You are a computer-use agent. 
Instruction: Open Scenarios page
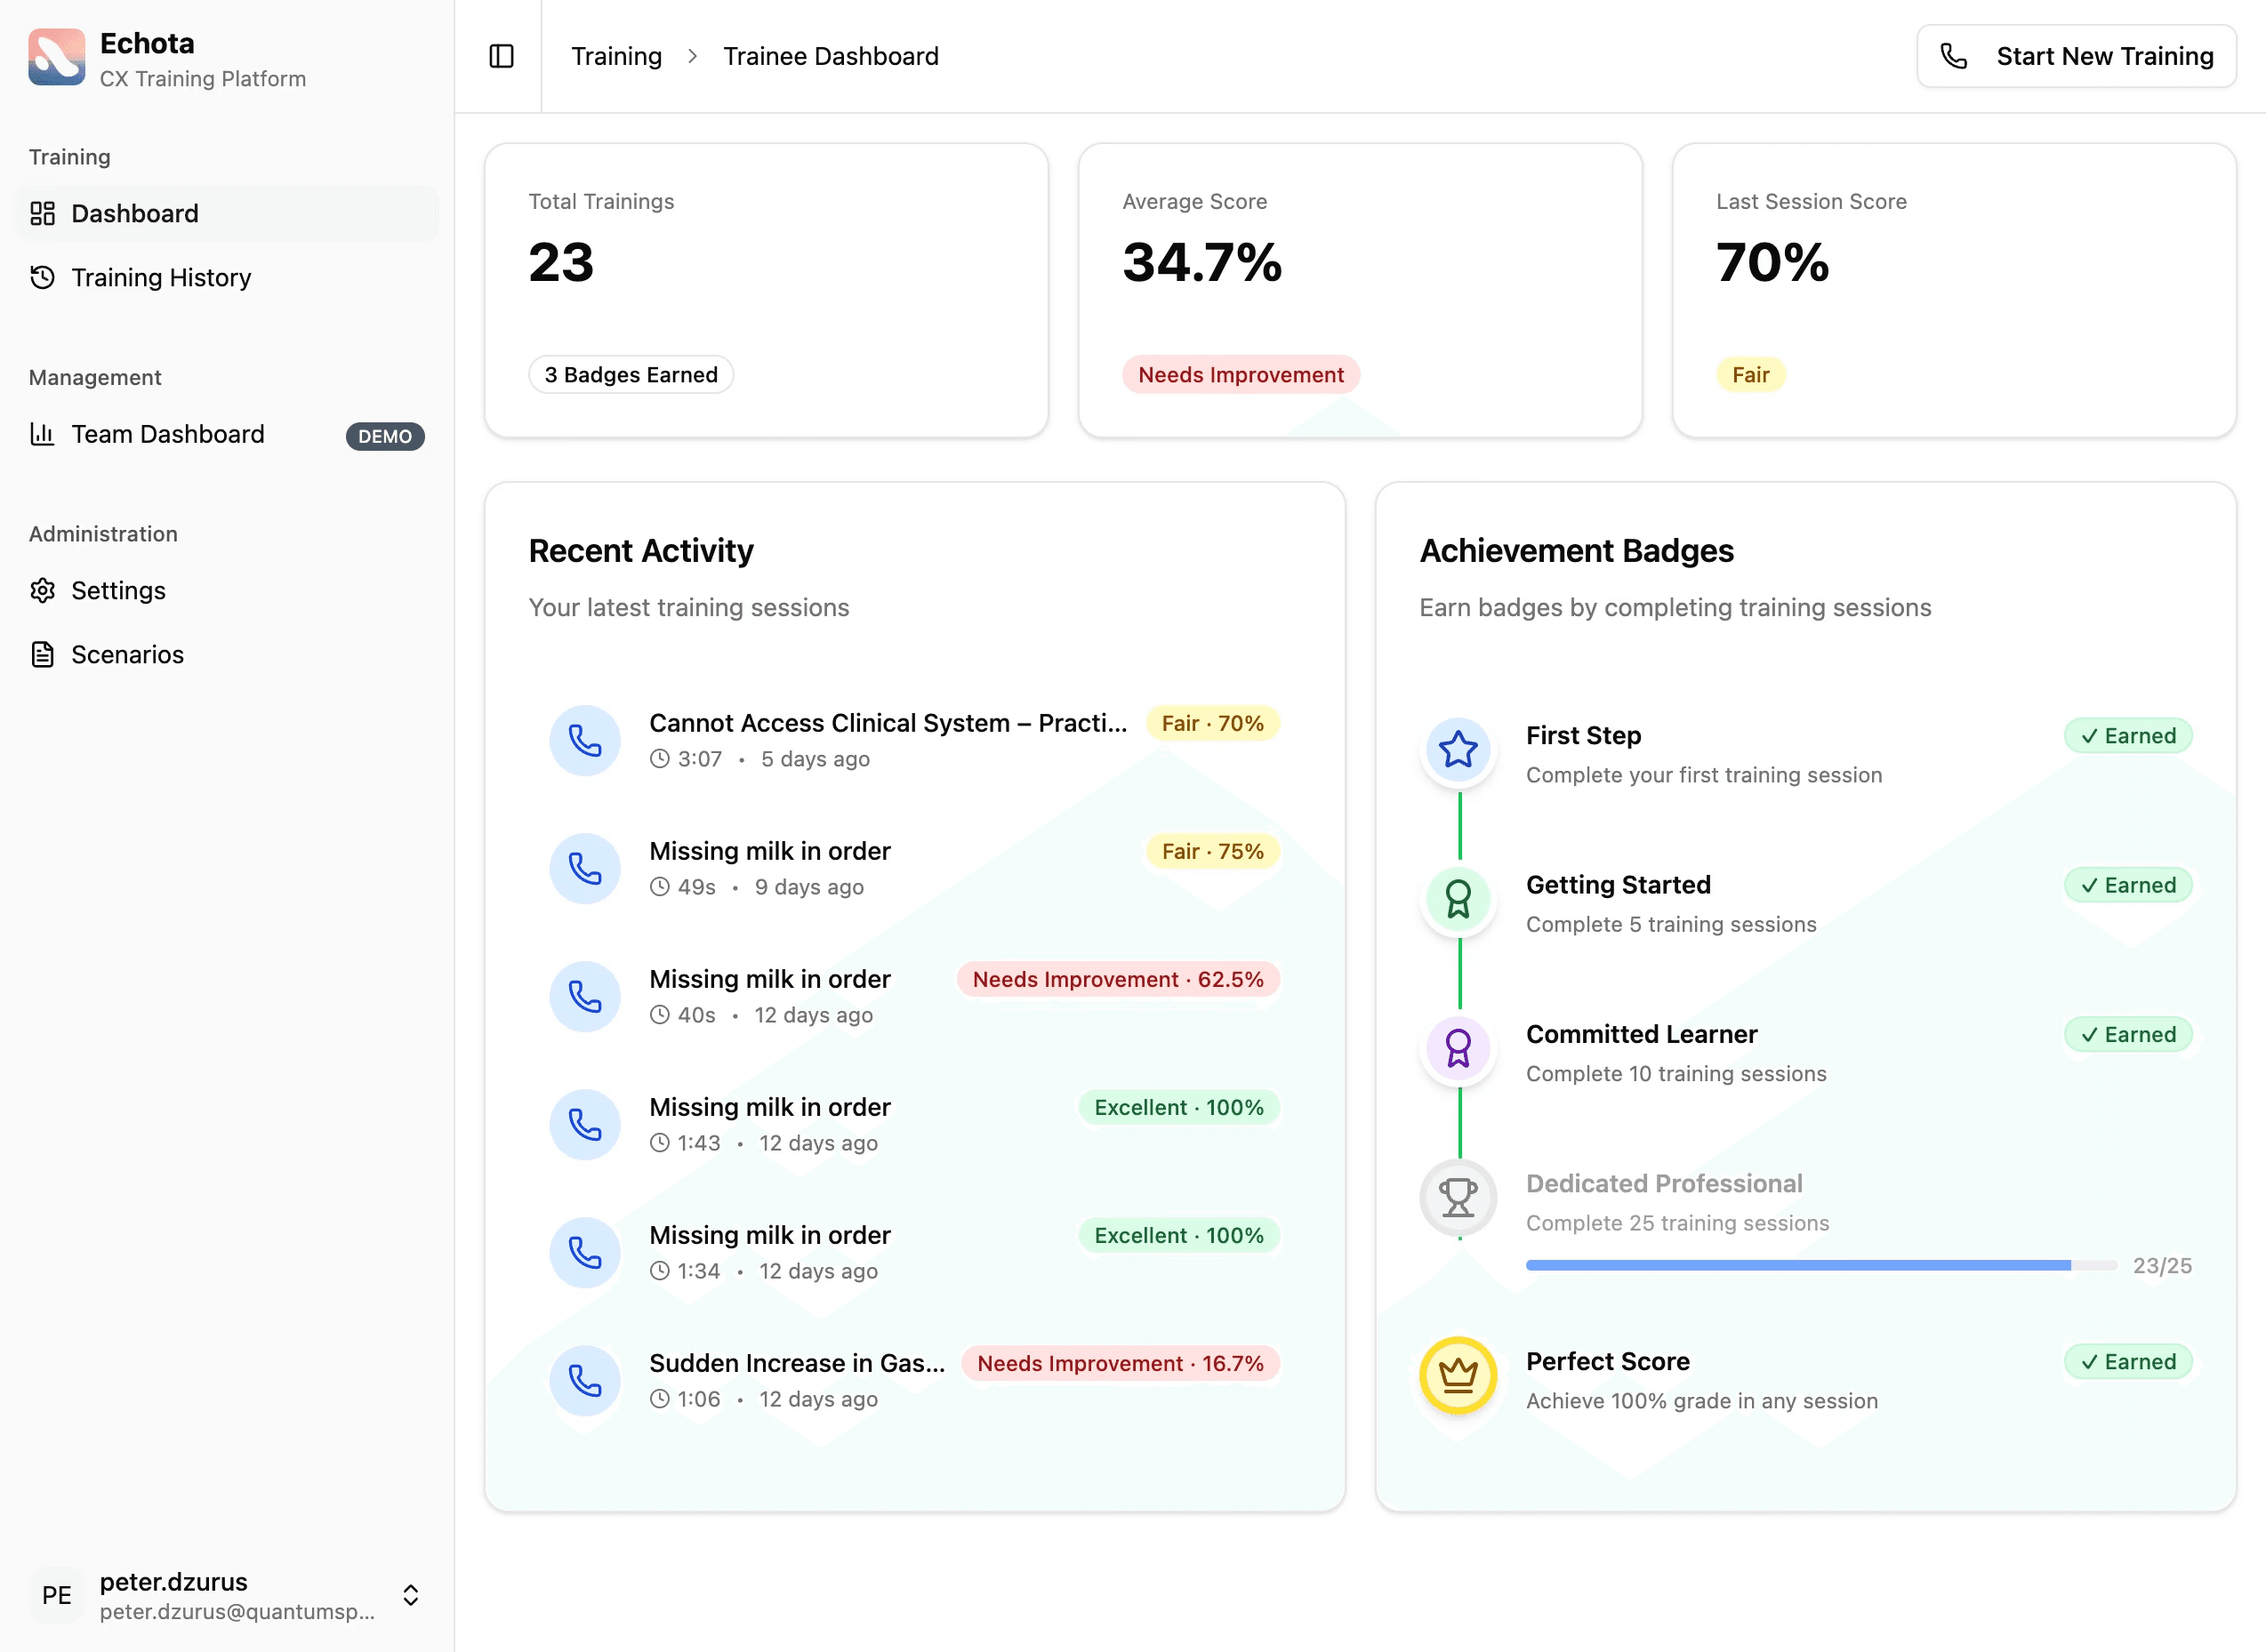click(127, 654)
